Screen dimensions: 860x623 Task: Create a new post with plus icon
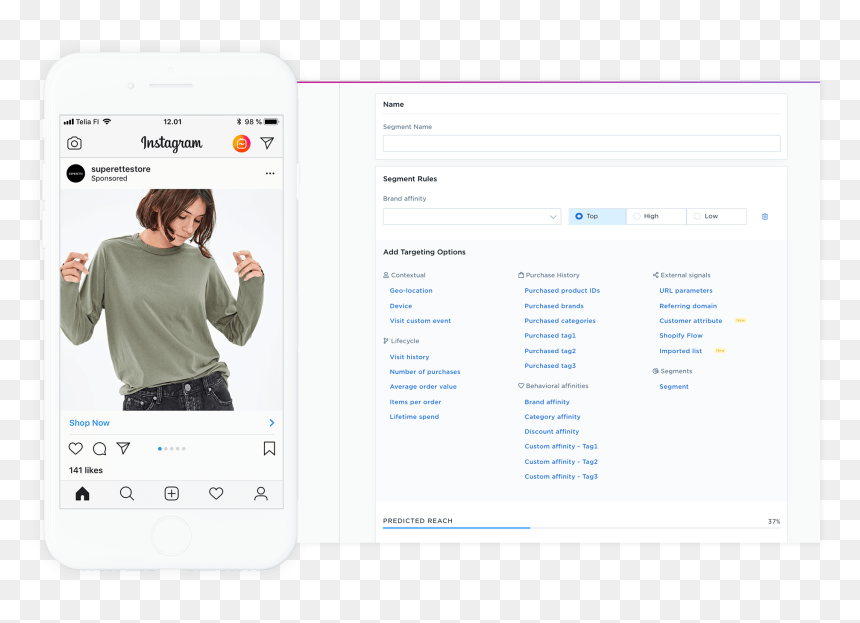[172, 494]
